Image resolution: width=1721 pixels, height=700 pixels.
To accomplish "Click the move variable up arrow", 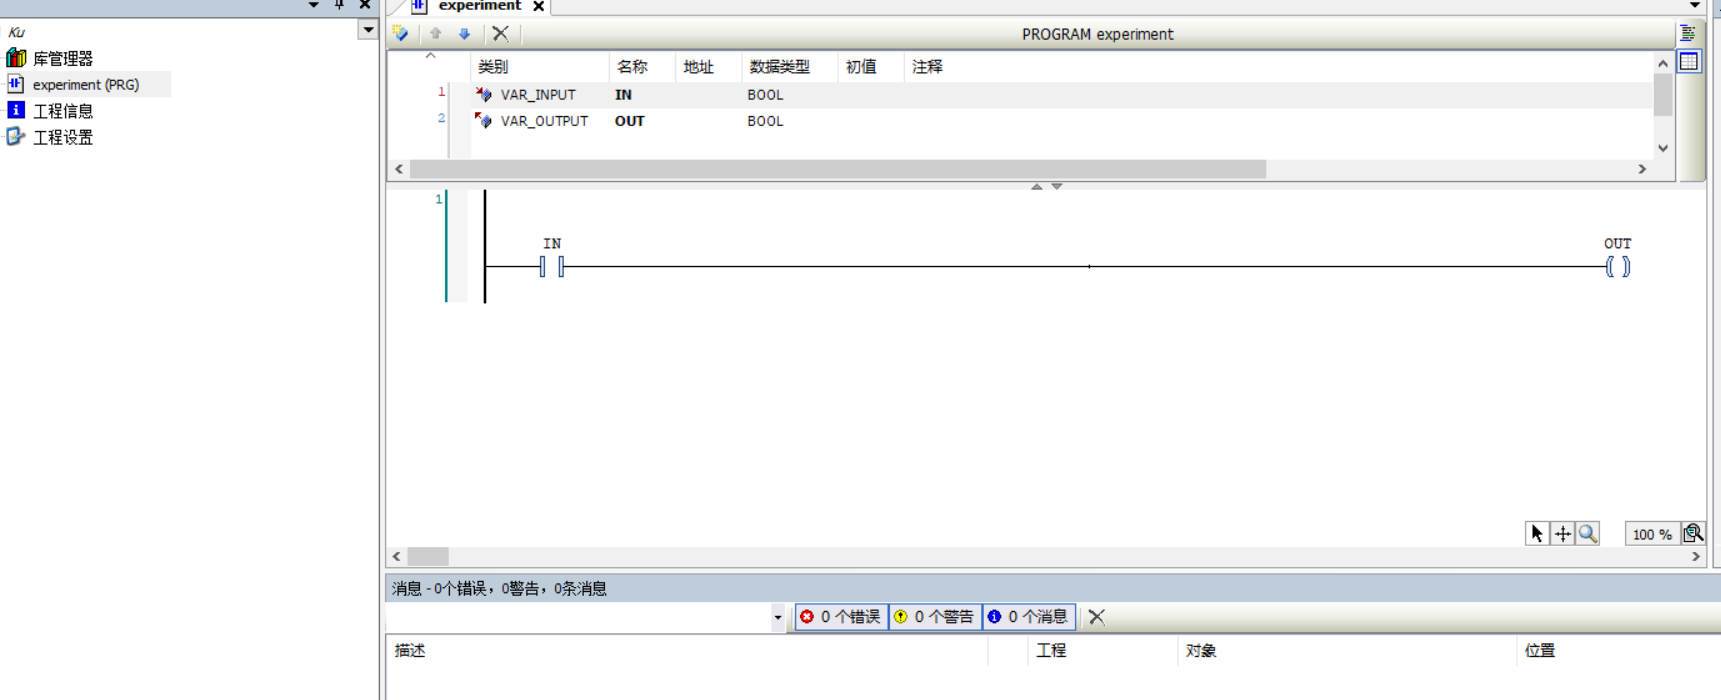I will pyautogui.click(x=436, y=33).
